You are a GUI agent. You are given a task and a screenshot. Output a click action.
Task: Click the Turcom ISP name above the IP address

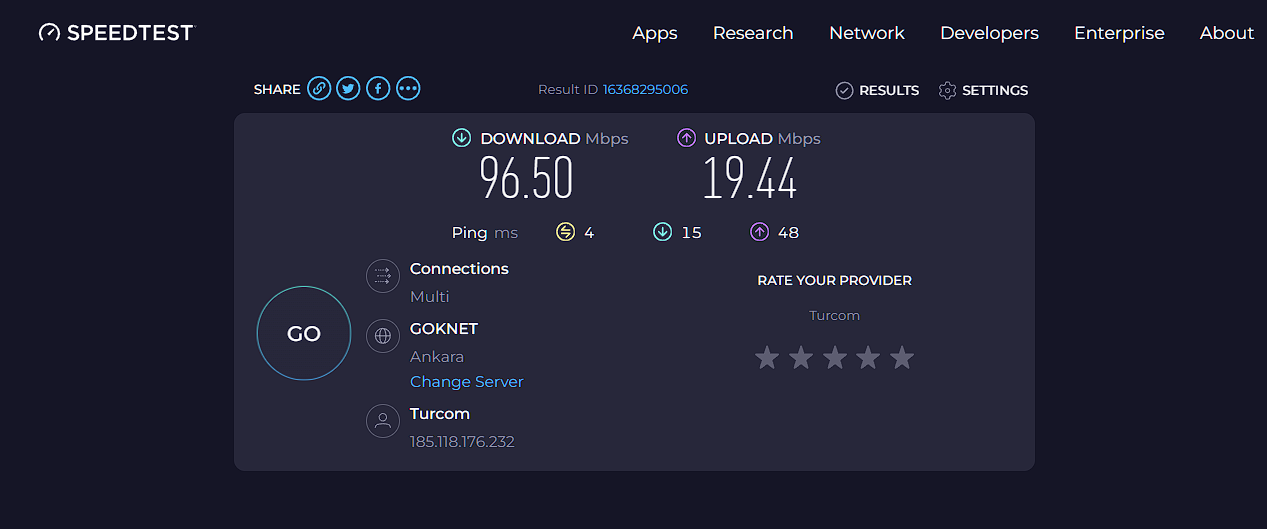pyautogui.click(x=440, y=414)
